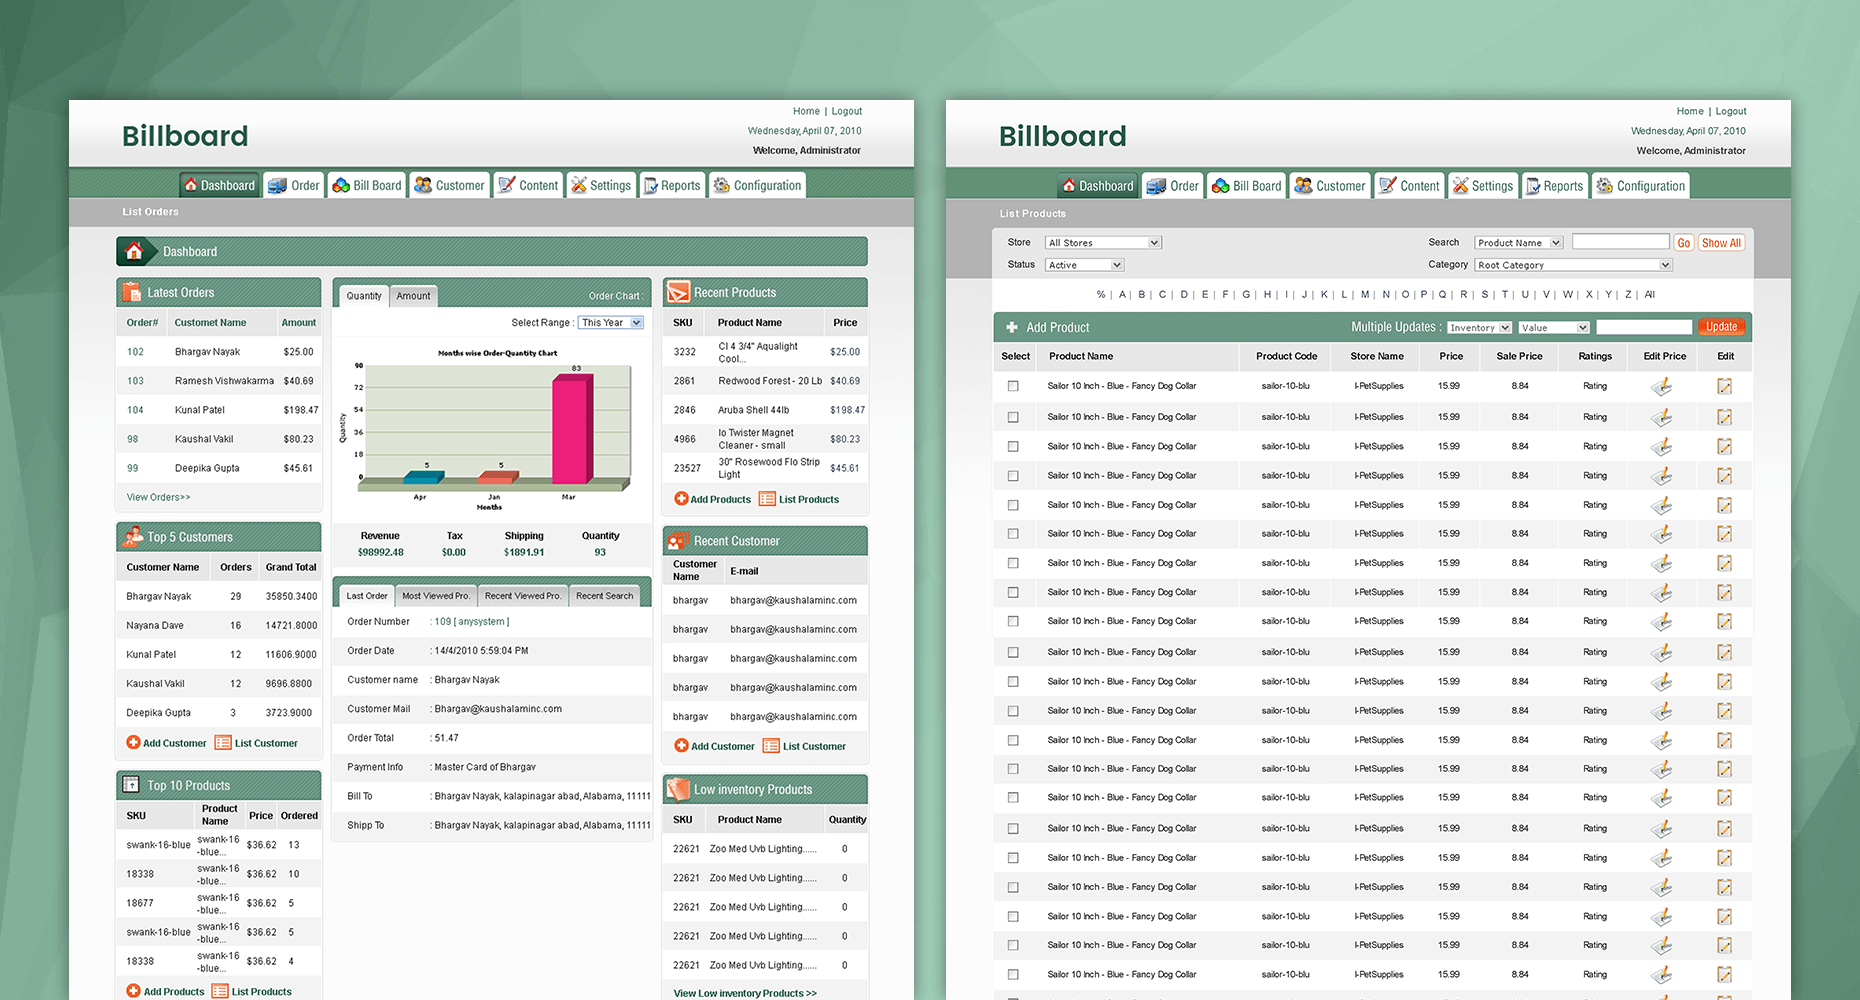Click Edit icon in fifth product row
The height and width of the screenshot is (1000, 1860).
[1725, 505]
